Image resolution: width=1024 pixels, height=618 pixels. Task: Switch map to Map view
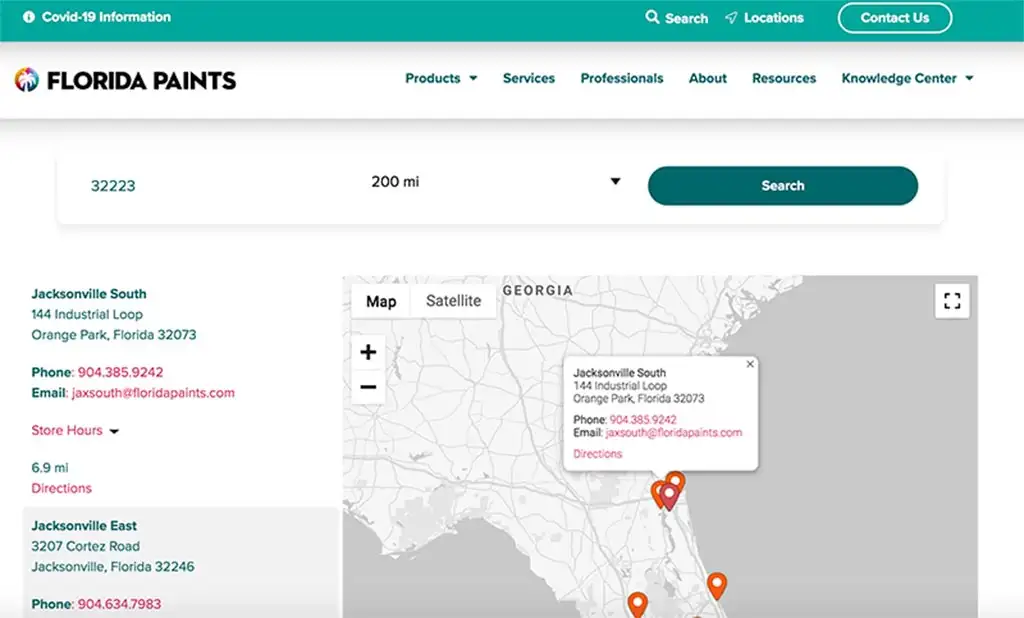point(381,301)
